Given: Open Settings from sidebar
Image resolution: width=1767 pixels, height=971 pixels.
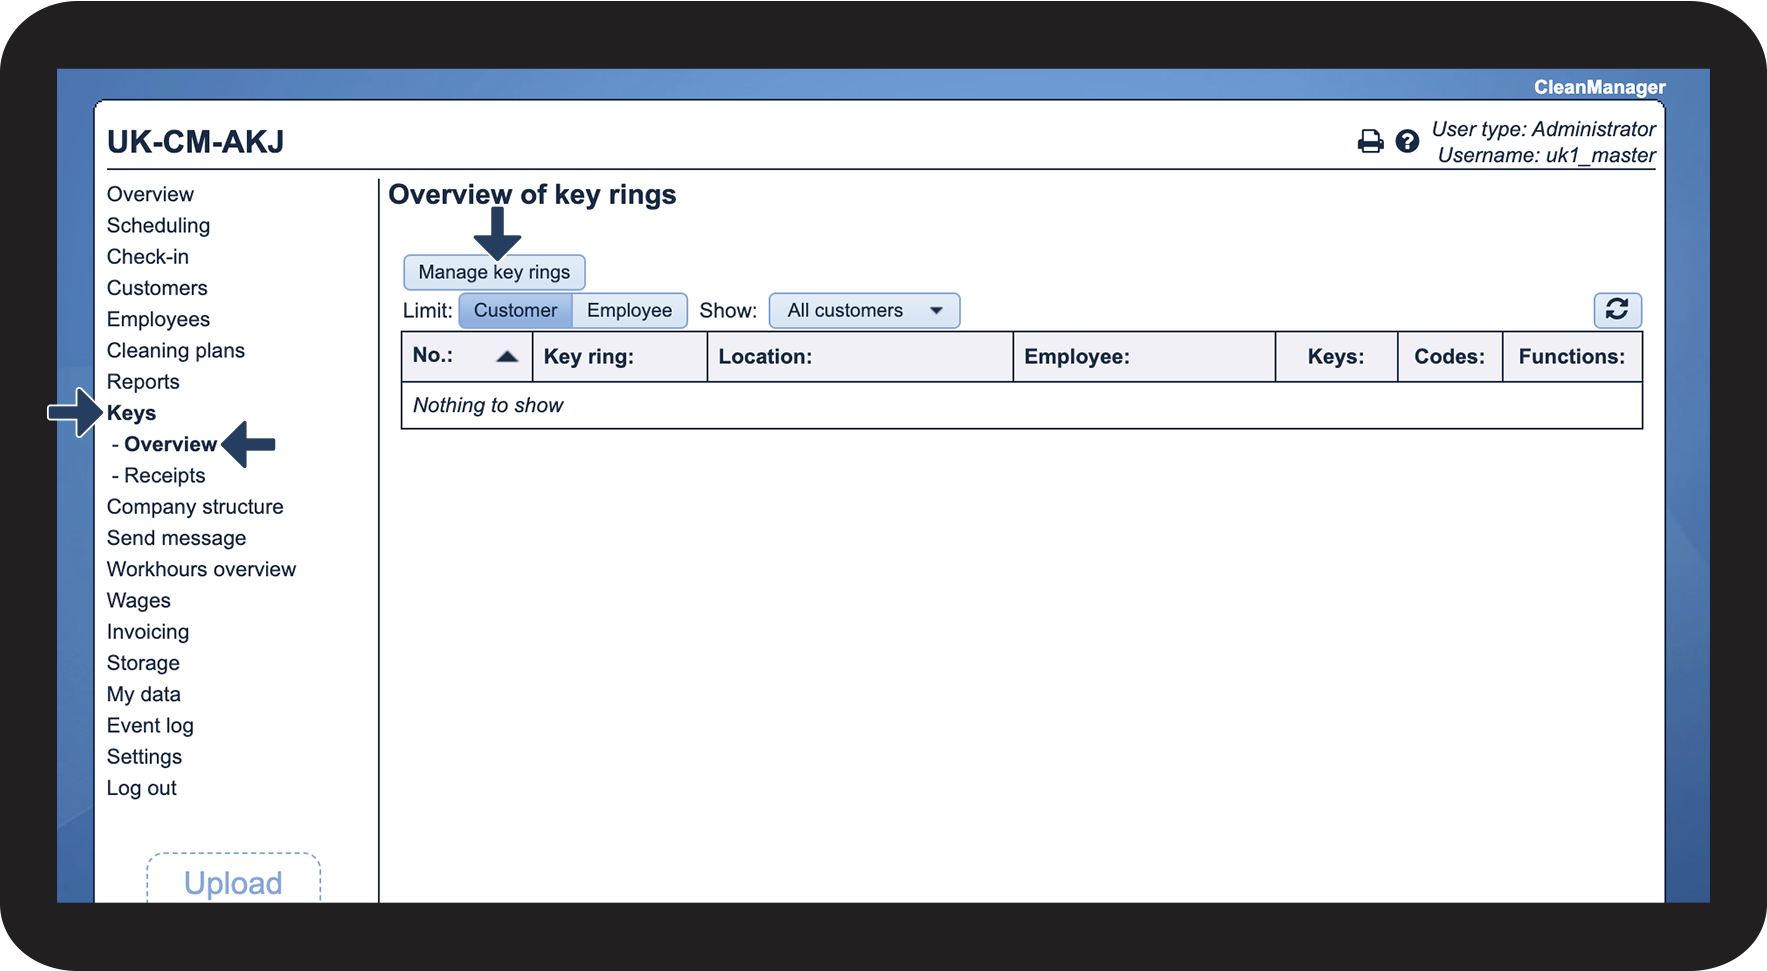Looking at the screenshot, I should click(144, 757).
